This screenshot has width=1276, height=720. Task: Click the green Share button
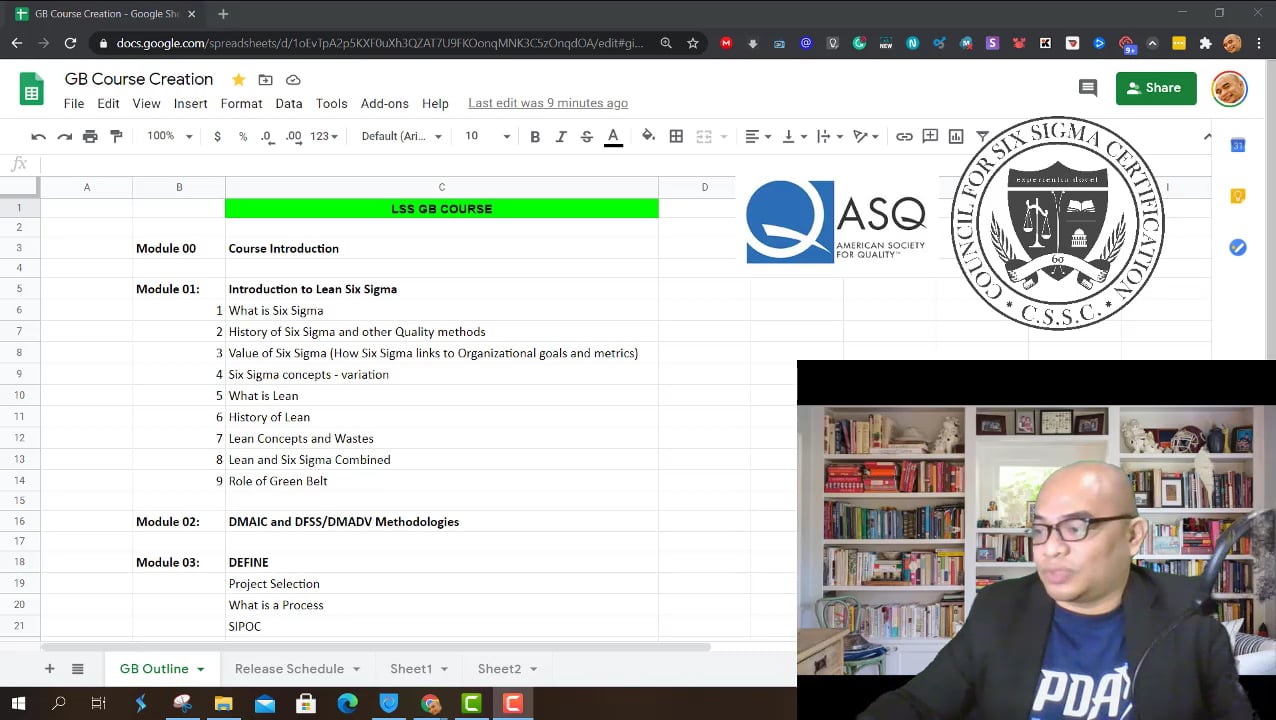point(1156,88)
